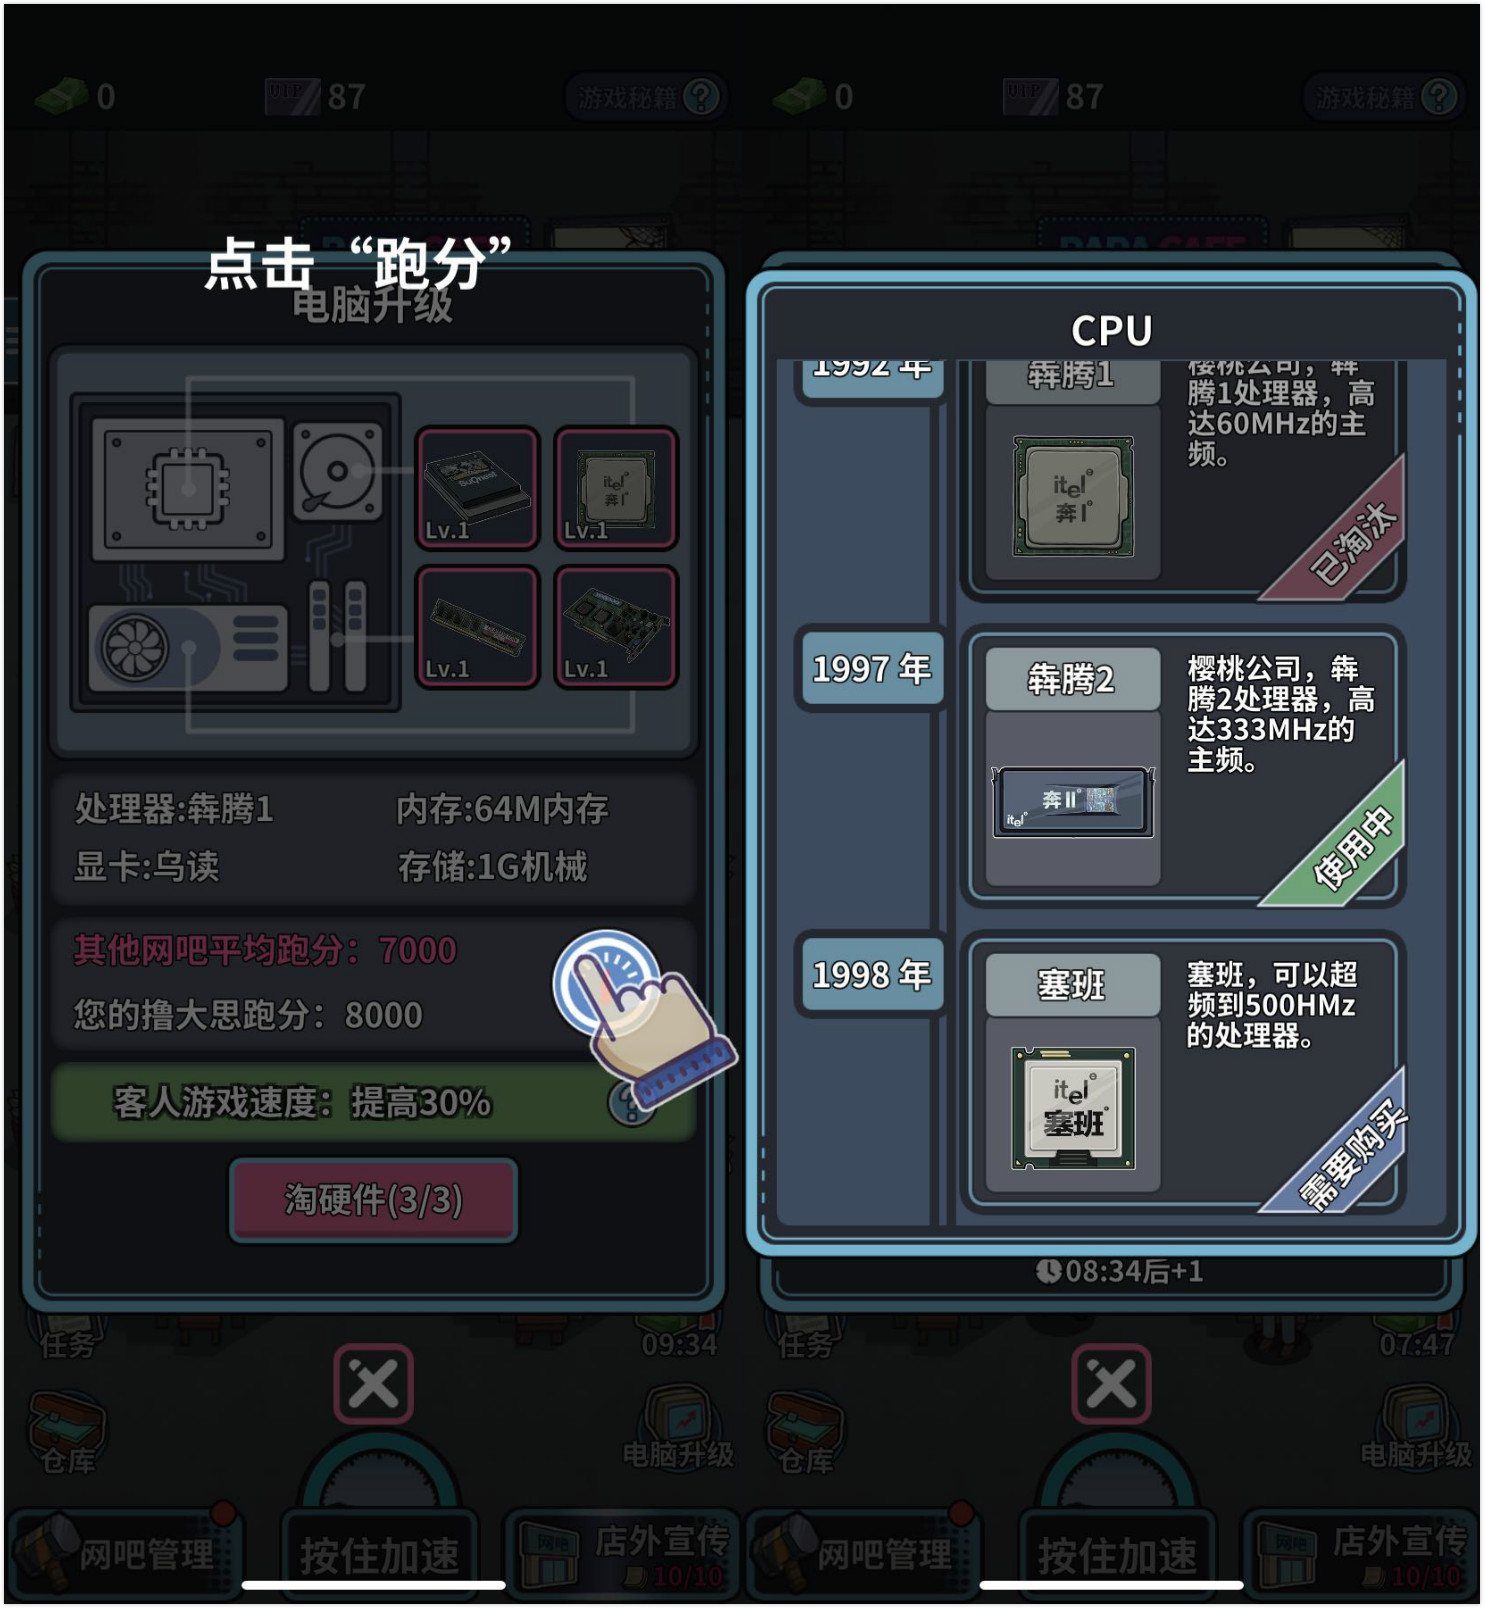This screenshot has height=1608, width=1485.
Task: Select the motherboard slot Lv.1 icon
Action: coord(477,488)
